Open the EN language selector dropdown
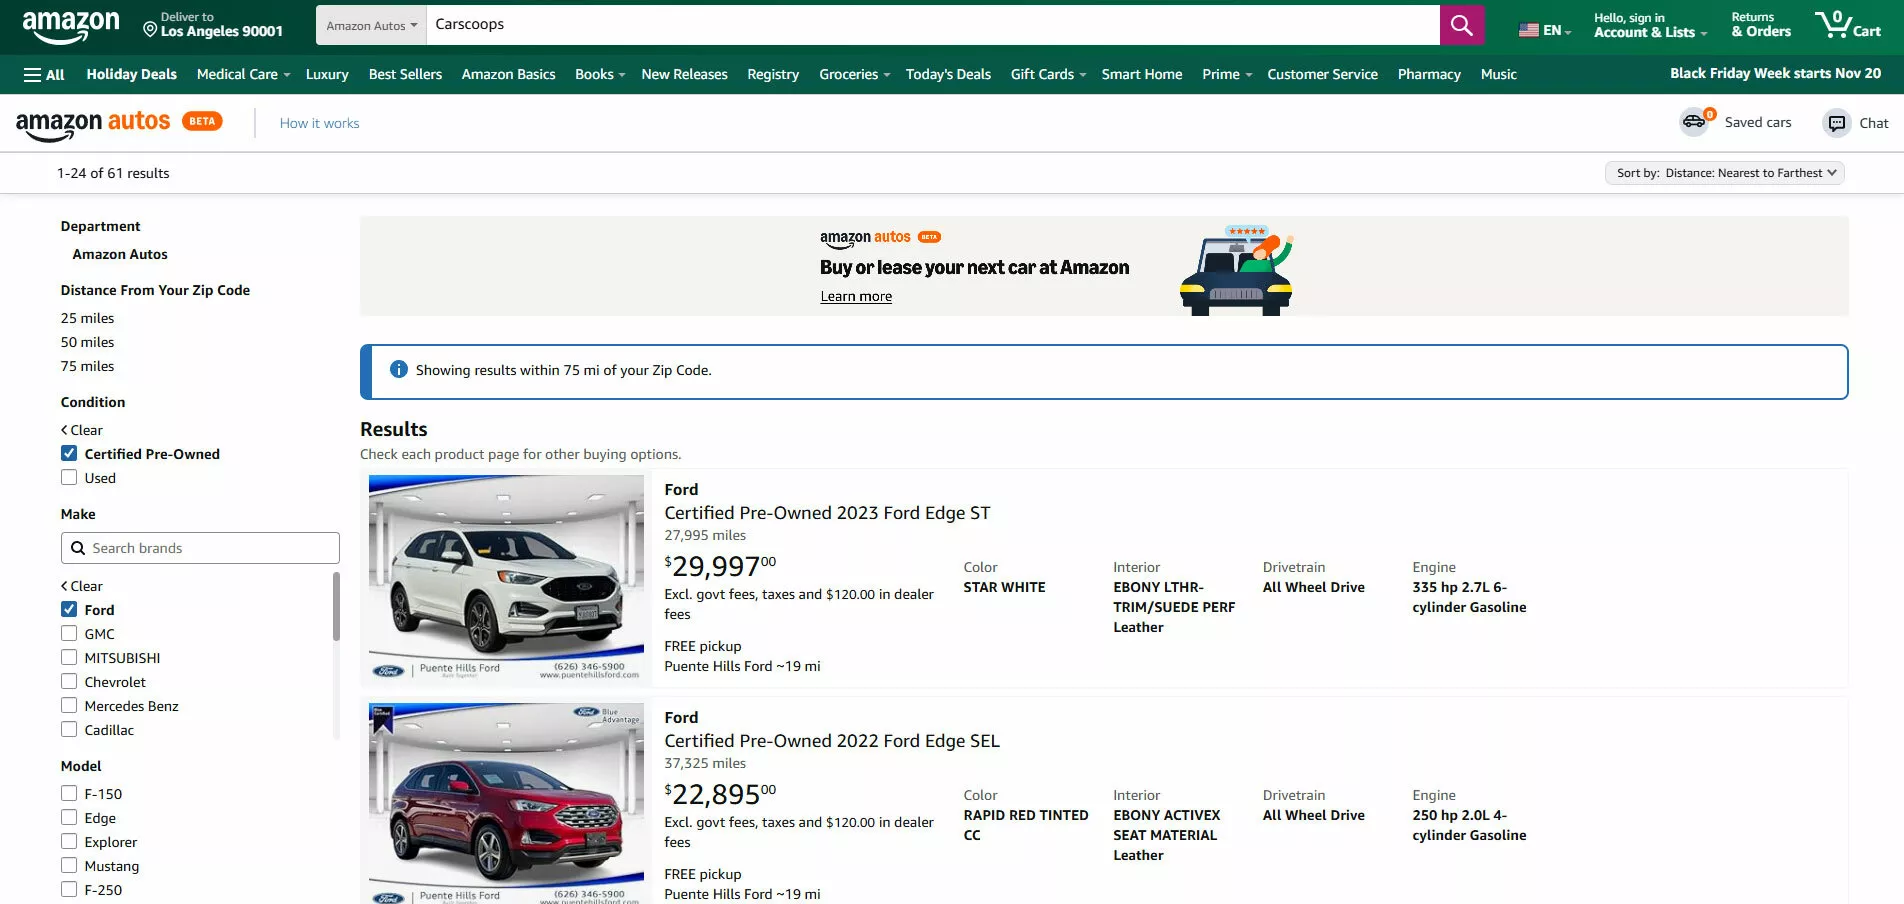This screenshot has width=1904, height=904. 1544,30
